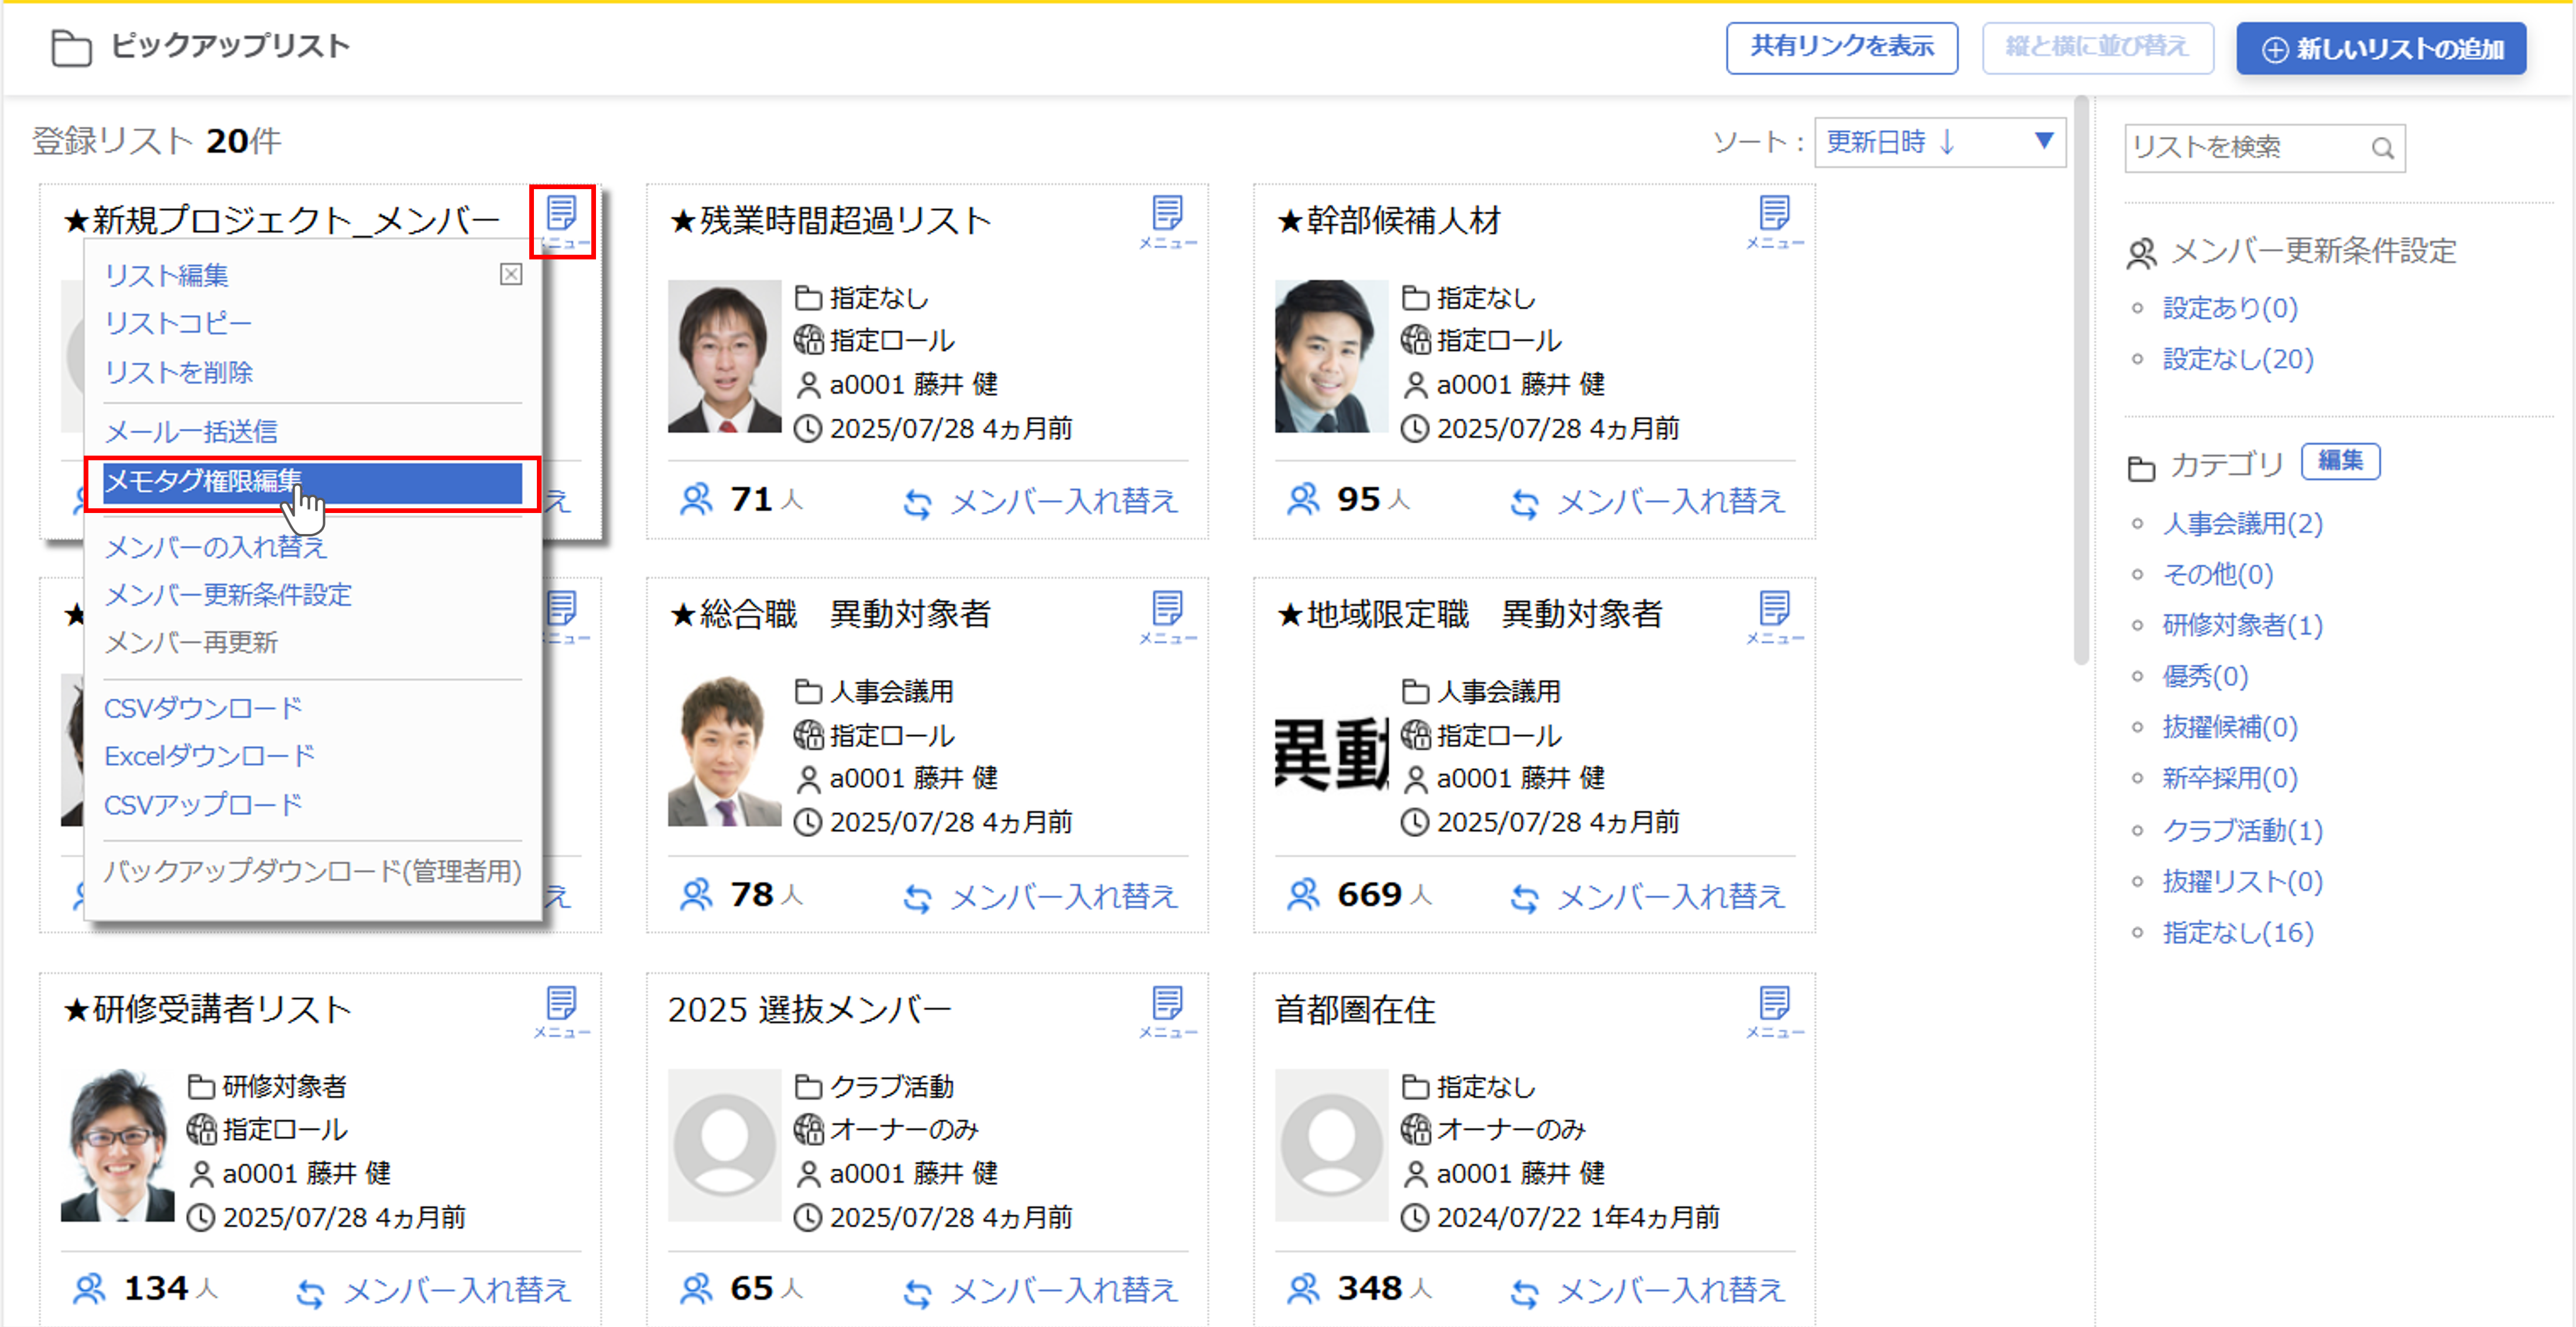
Task: Click the 研修受講者リスト profile thumbnail
Action: 118,1145
